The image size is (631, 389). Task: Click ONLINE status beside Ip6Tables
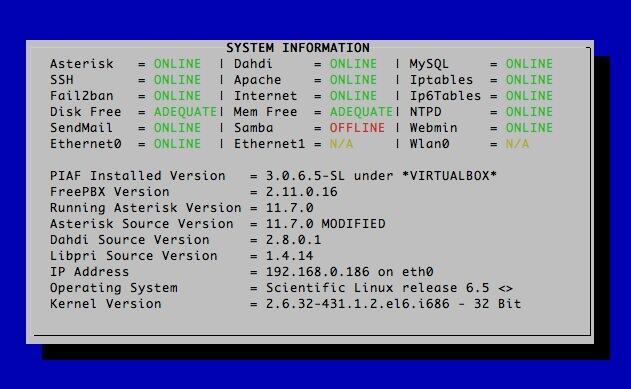tap(529, 96)
